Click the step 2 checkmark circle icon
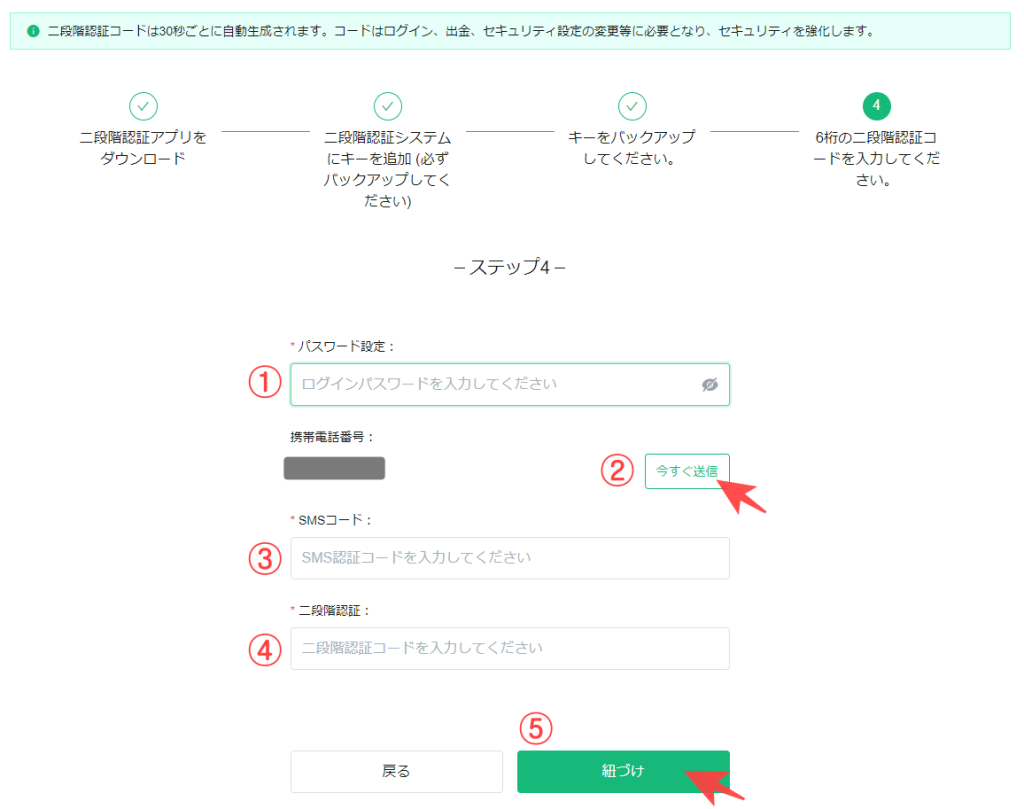This screenshot has height=809, width=1024. coord(388,106)
